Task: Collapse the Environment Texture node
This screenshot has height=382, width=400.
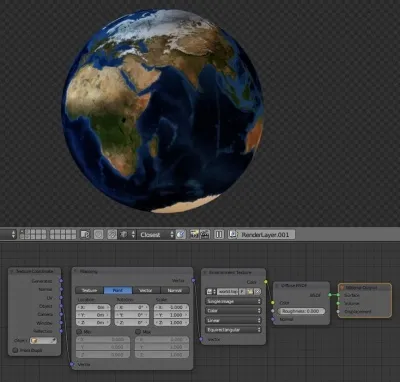Action: coord(205,273)
